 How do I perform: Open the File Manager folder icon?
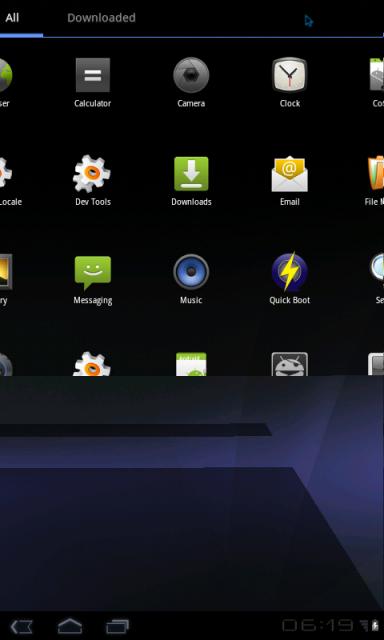coord(376,173)
